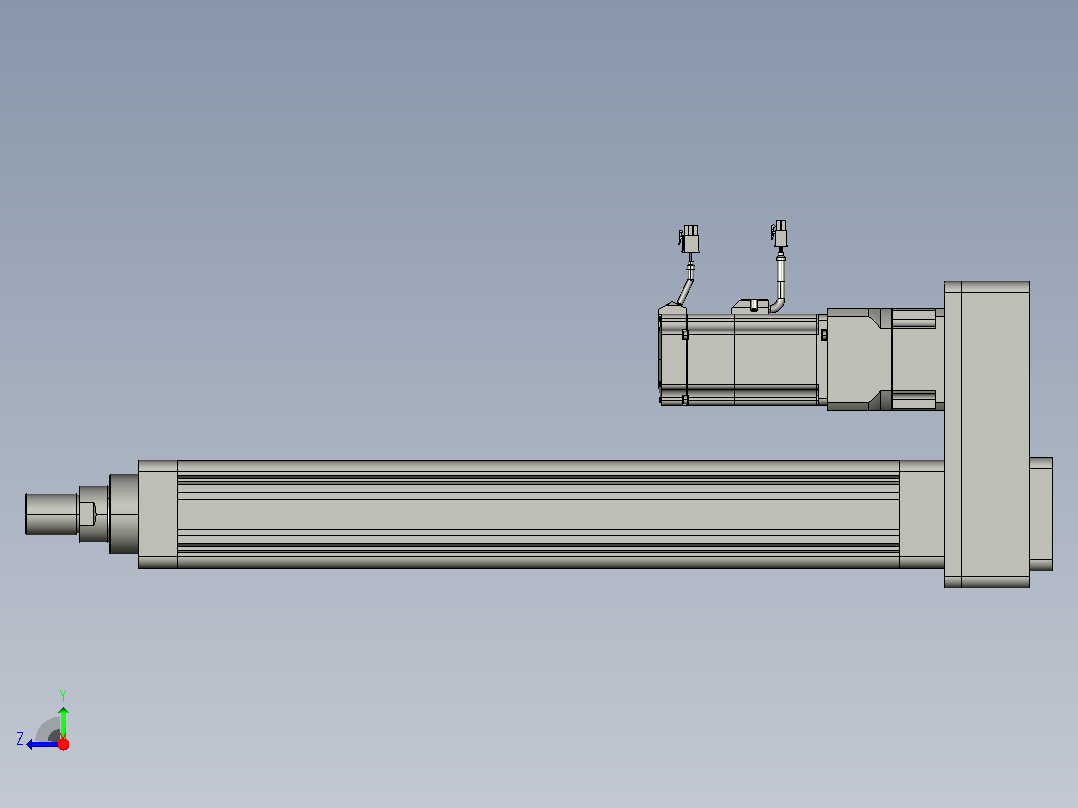Click the blue Z axis arrow of triad
This screenshot has height=808, width=1078.
pyautogui.click(x=41, y=745)
